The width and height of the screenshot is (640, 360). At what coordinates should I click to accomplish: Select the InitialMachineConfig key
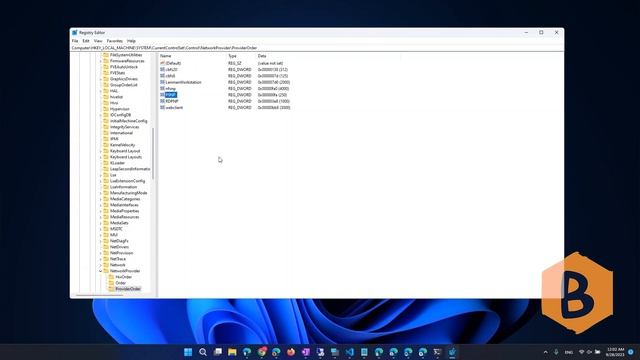click(x=129, y=121)
